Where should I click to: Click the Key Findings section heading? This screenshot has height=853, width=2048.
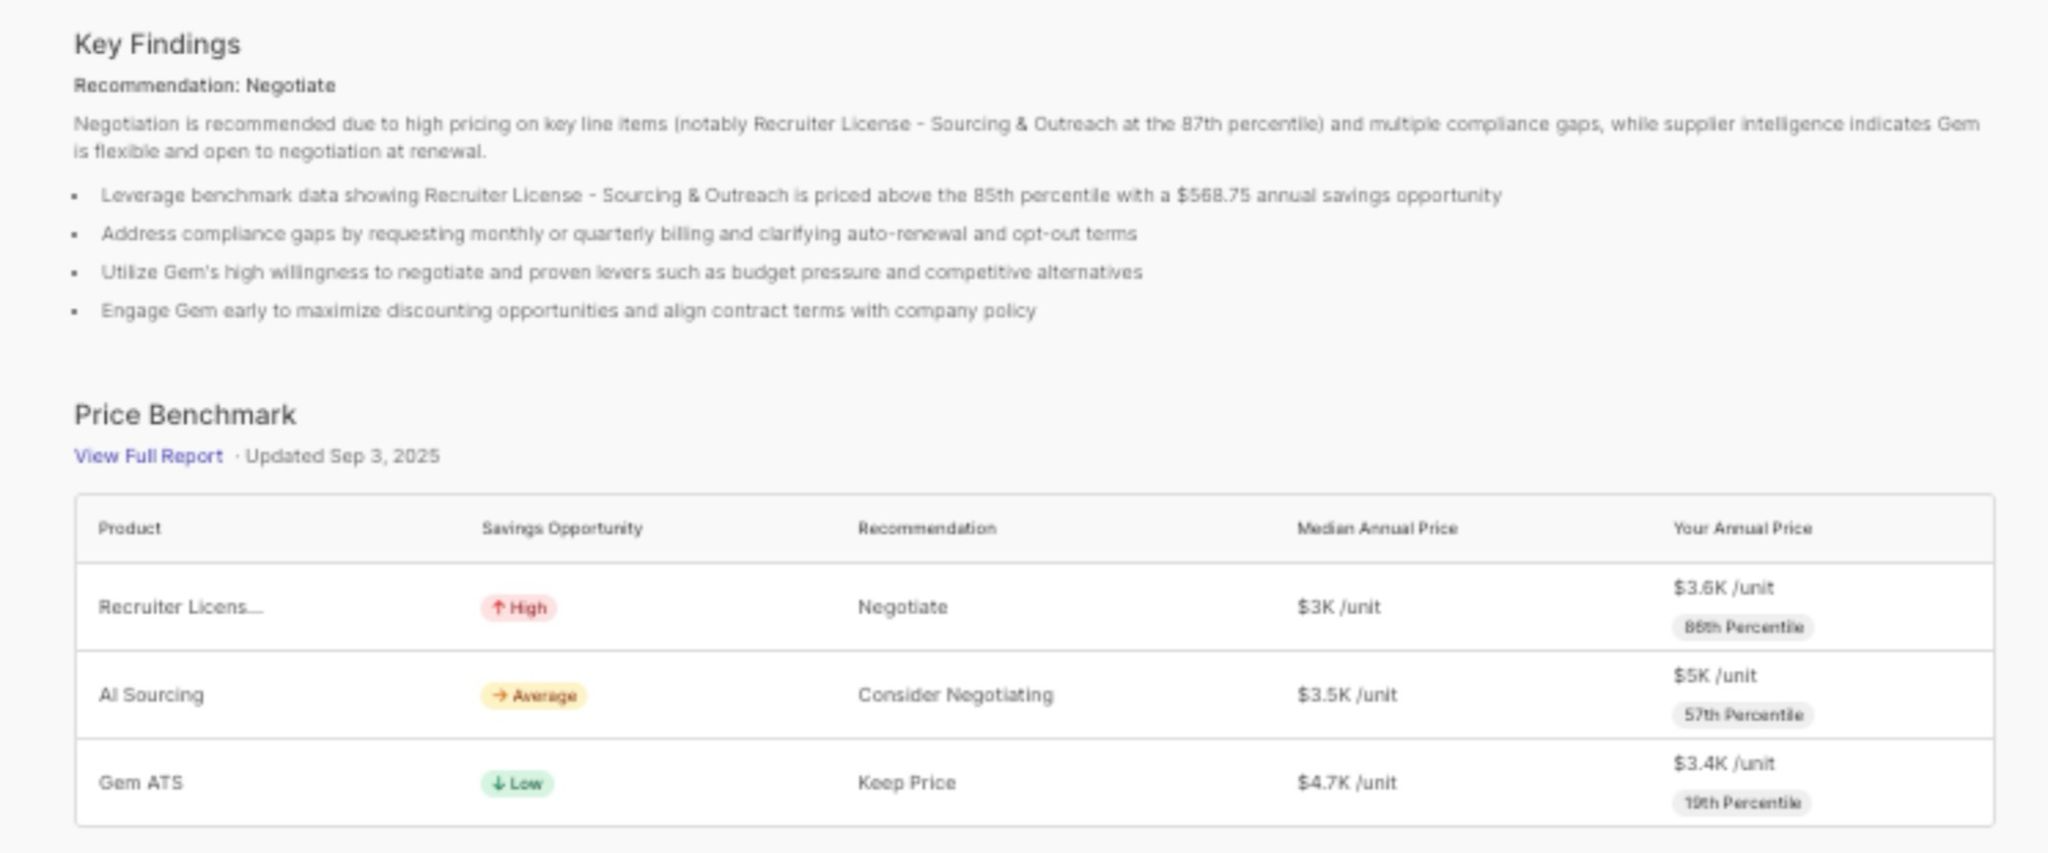pyautogui.click(x=157, y=44)
